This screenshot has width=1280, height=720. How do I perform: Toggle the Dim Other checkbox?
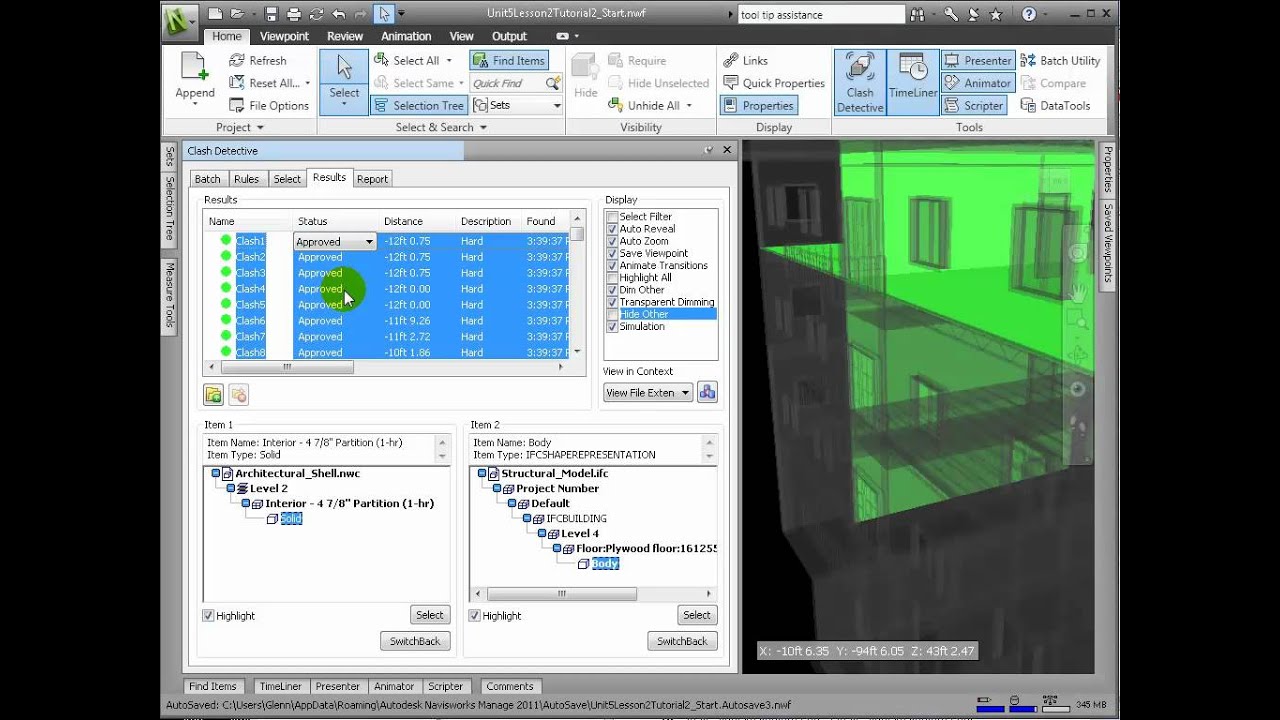[x=612, y=290]
